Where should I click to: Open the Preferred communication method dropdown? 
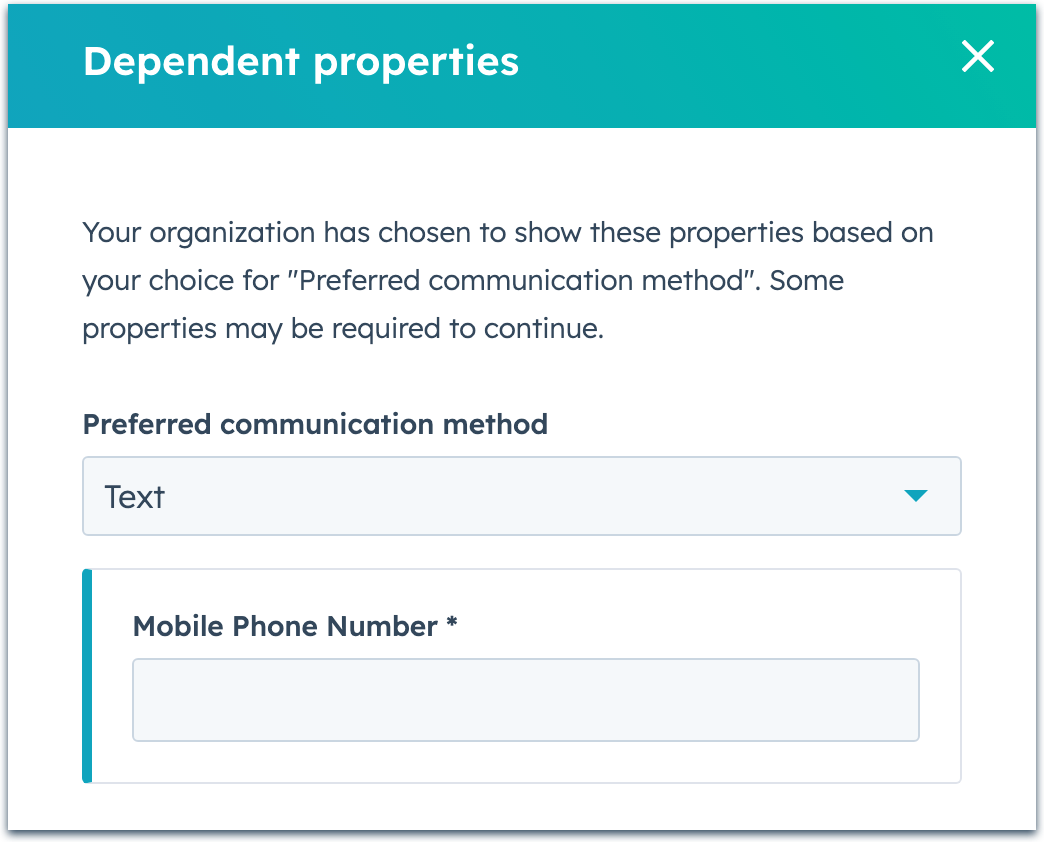click(520, 496)
